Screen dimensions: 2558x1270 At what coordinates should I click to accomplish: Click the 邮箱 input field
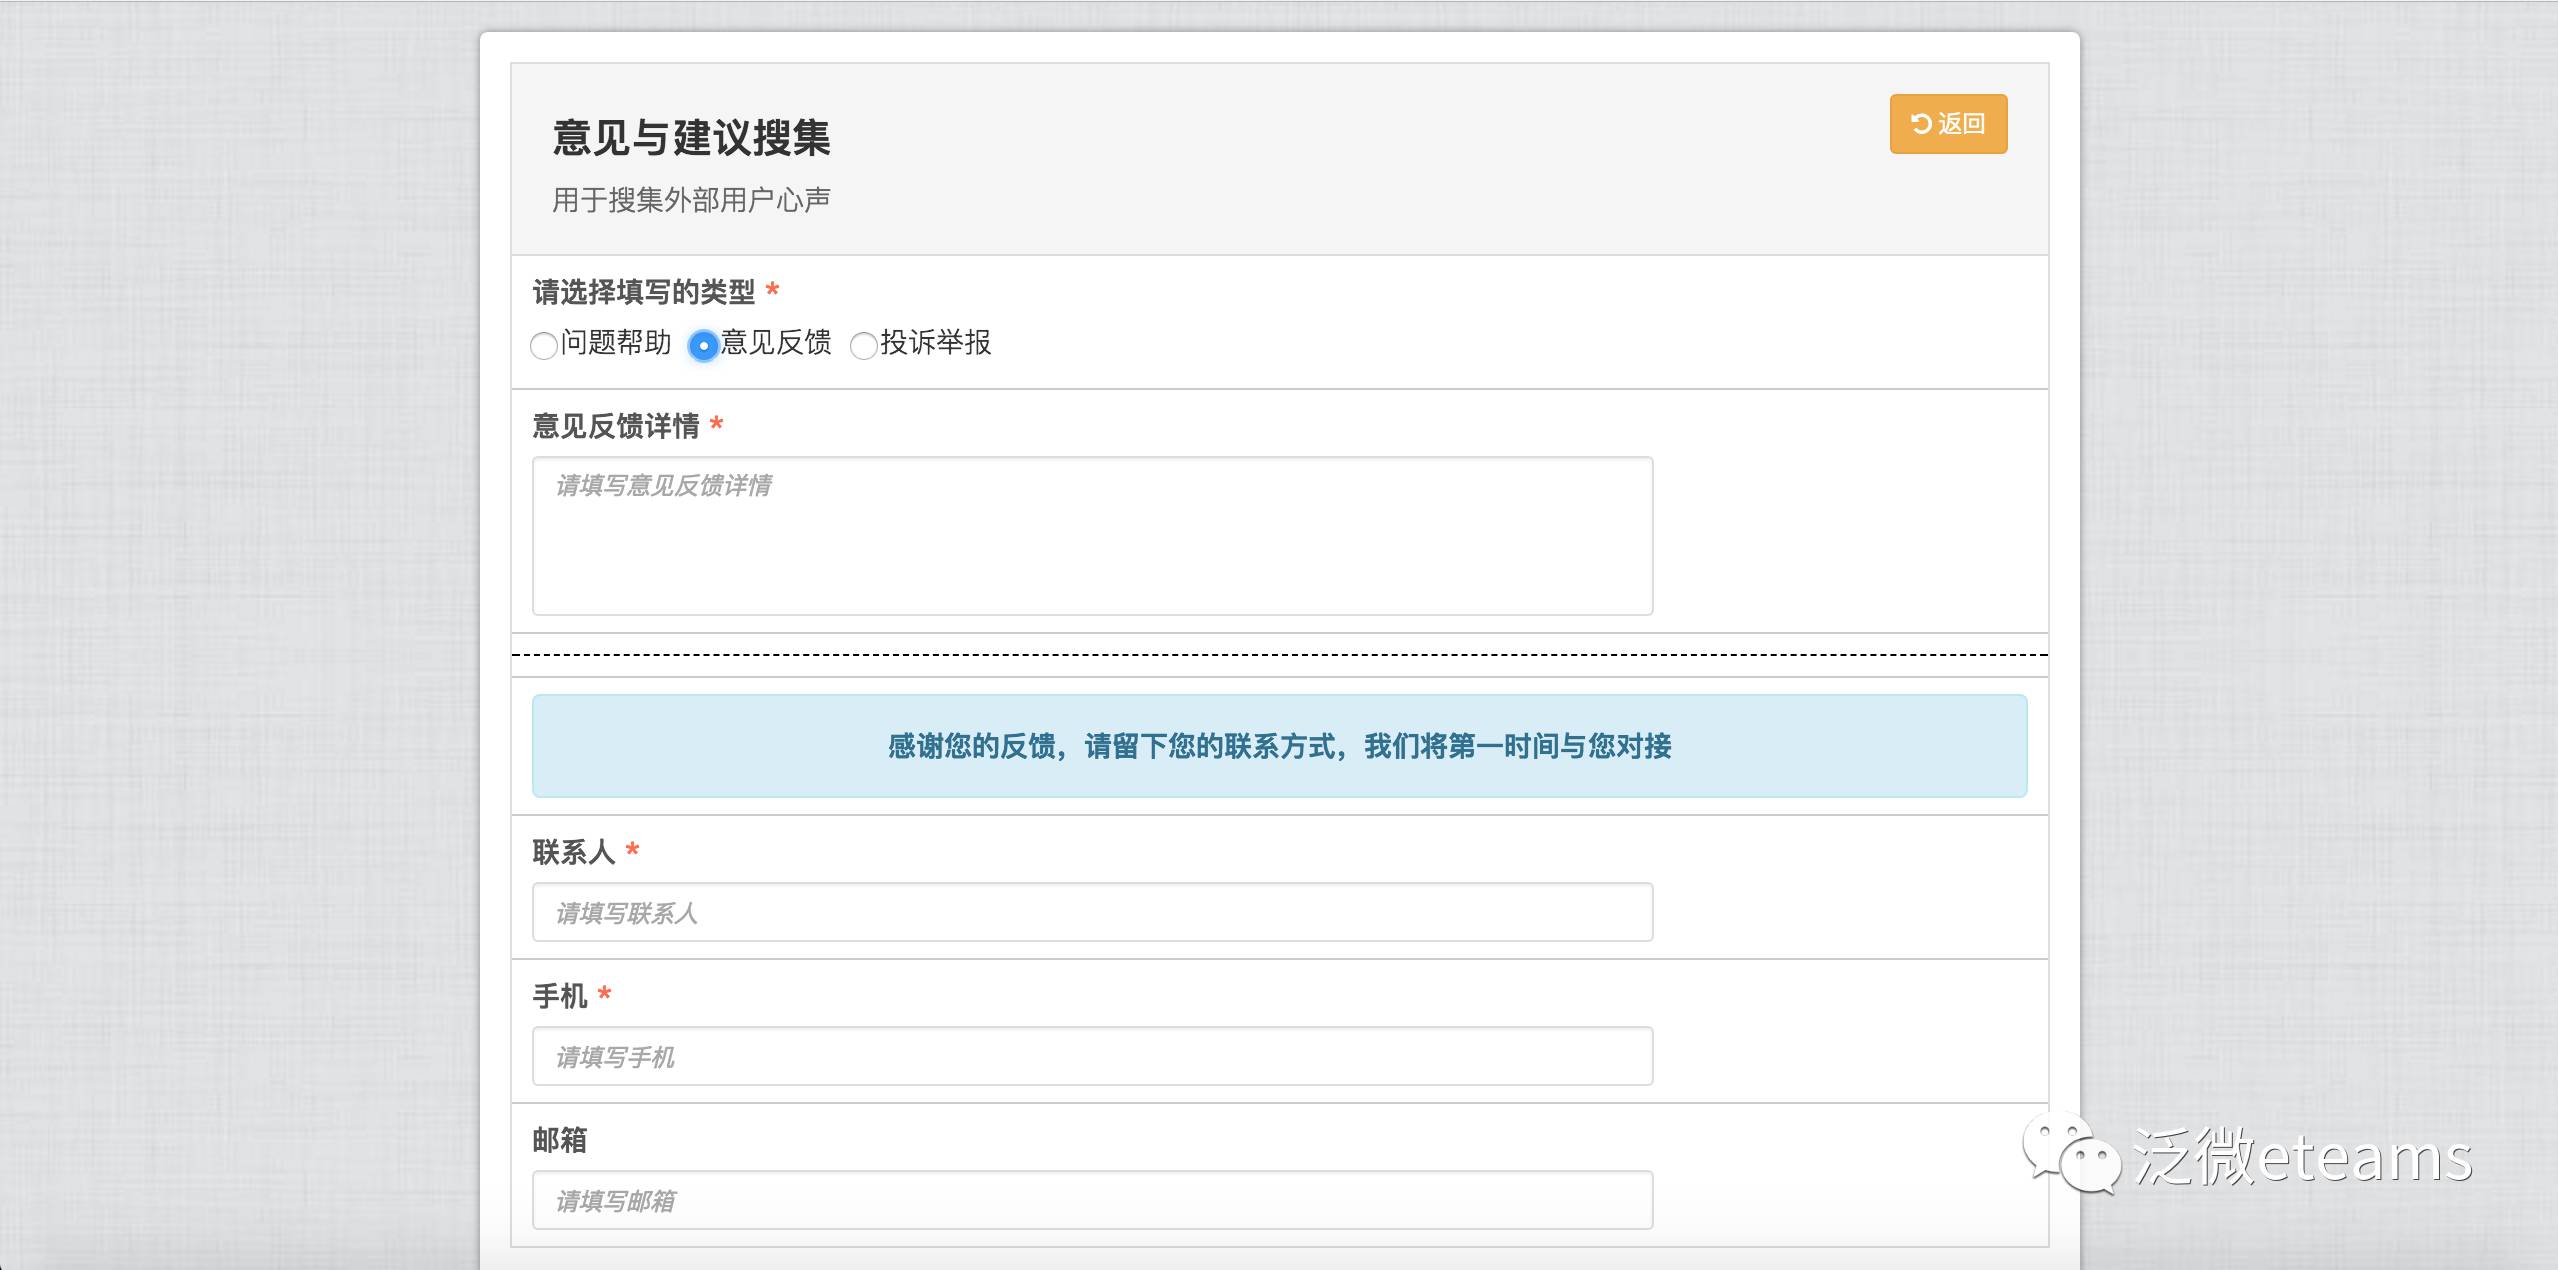click(1091, 1200)
